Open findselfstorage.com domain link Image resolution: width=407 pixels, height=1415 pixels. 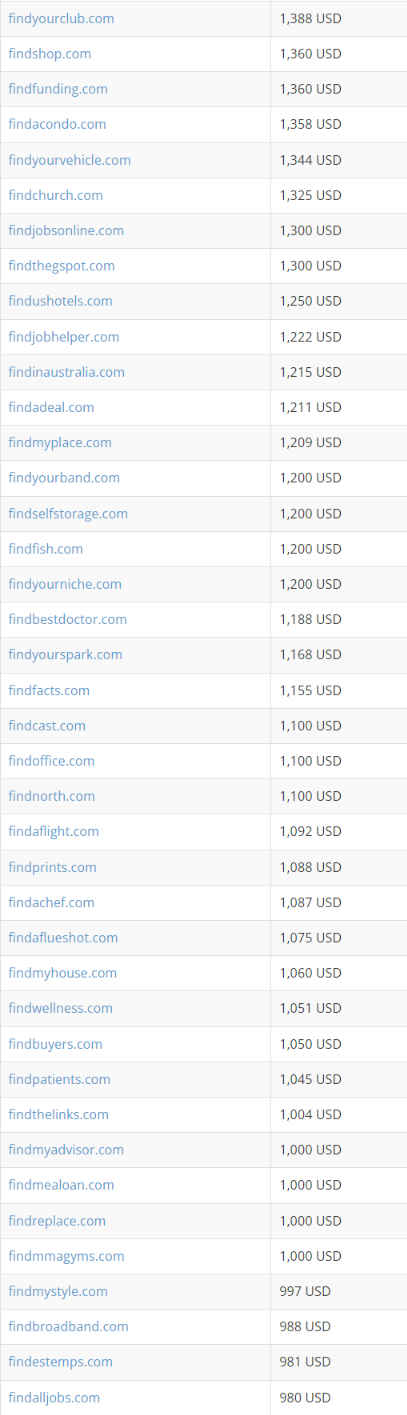point(68,513)
